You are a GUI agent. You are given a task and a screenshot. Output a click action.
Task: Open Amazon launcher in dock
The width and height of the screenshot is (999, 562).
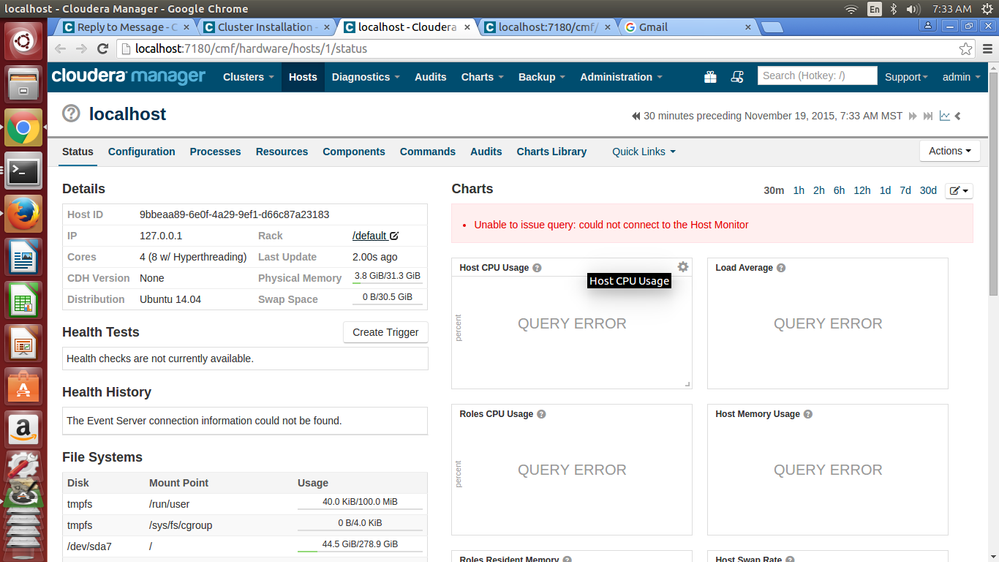click(x=23, y=429)
